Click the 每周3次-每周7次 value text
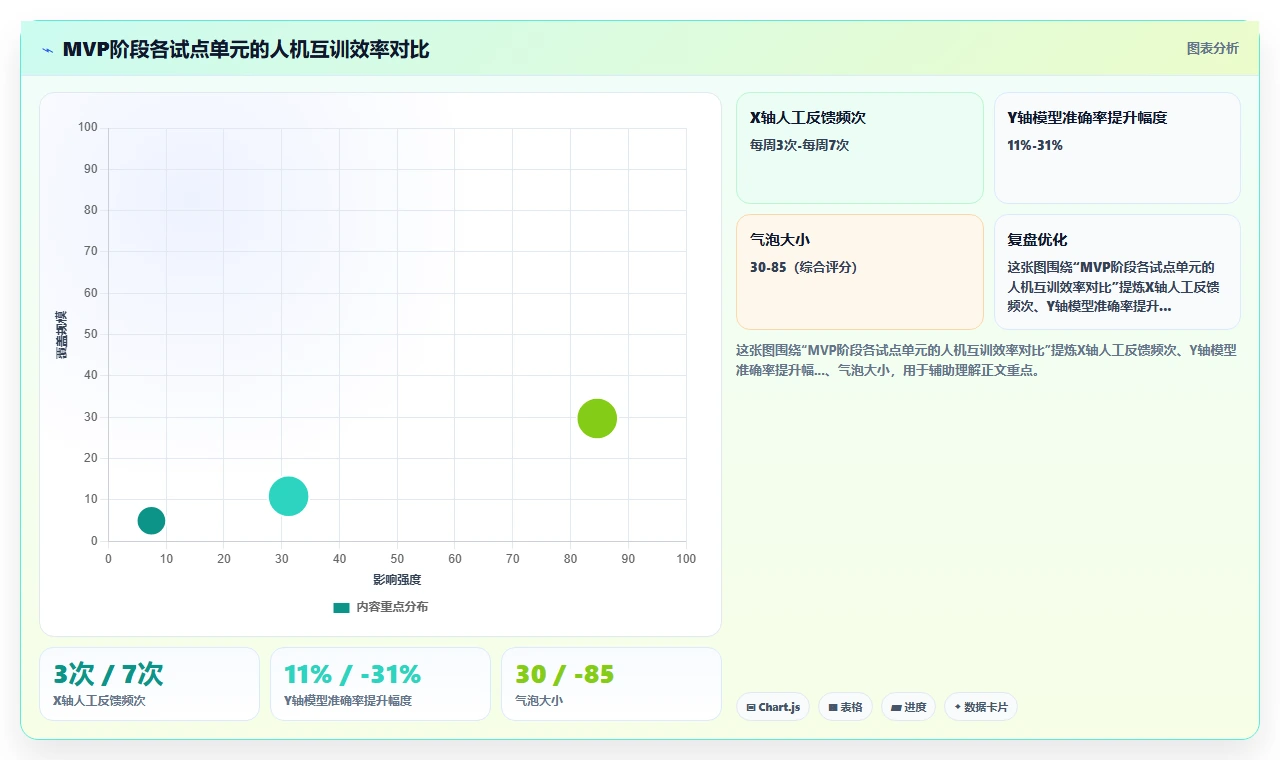 [x=799, y=145]
